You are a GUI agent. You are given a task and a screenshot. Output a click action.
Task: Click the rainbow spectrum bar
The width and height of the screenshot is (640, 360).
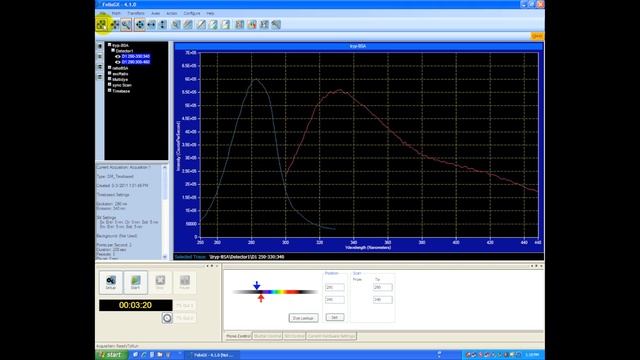point(275,292)
